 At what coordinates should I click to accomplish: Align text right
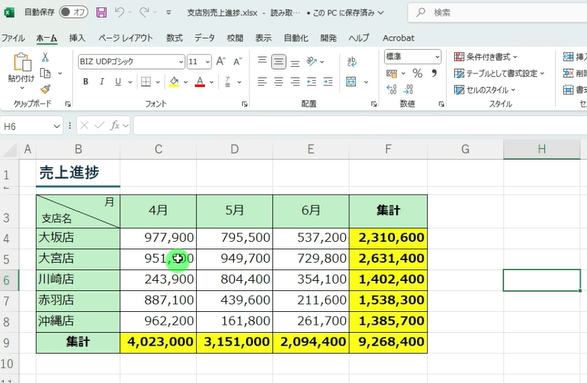[x=295, y=82]
